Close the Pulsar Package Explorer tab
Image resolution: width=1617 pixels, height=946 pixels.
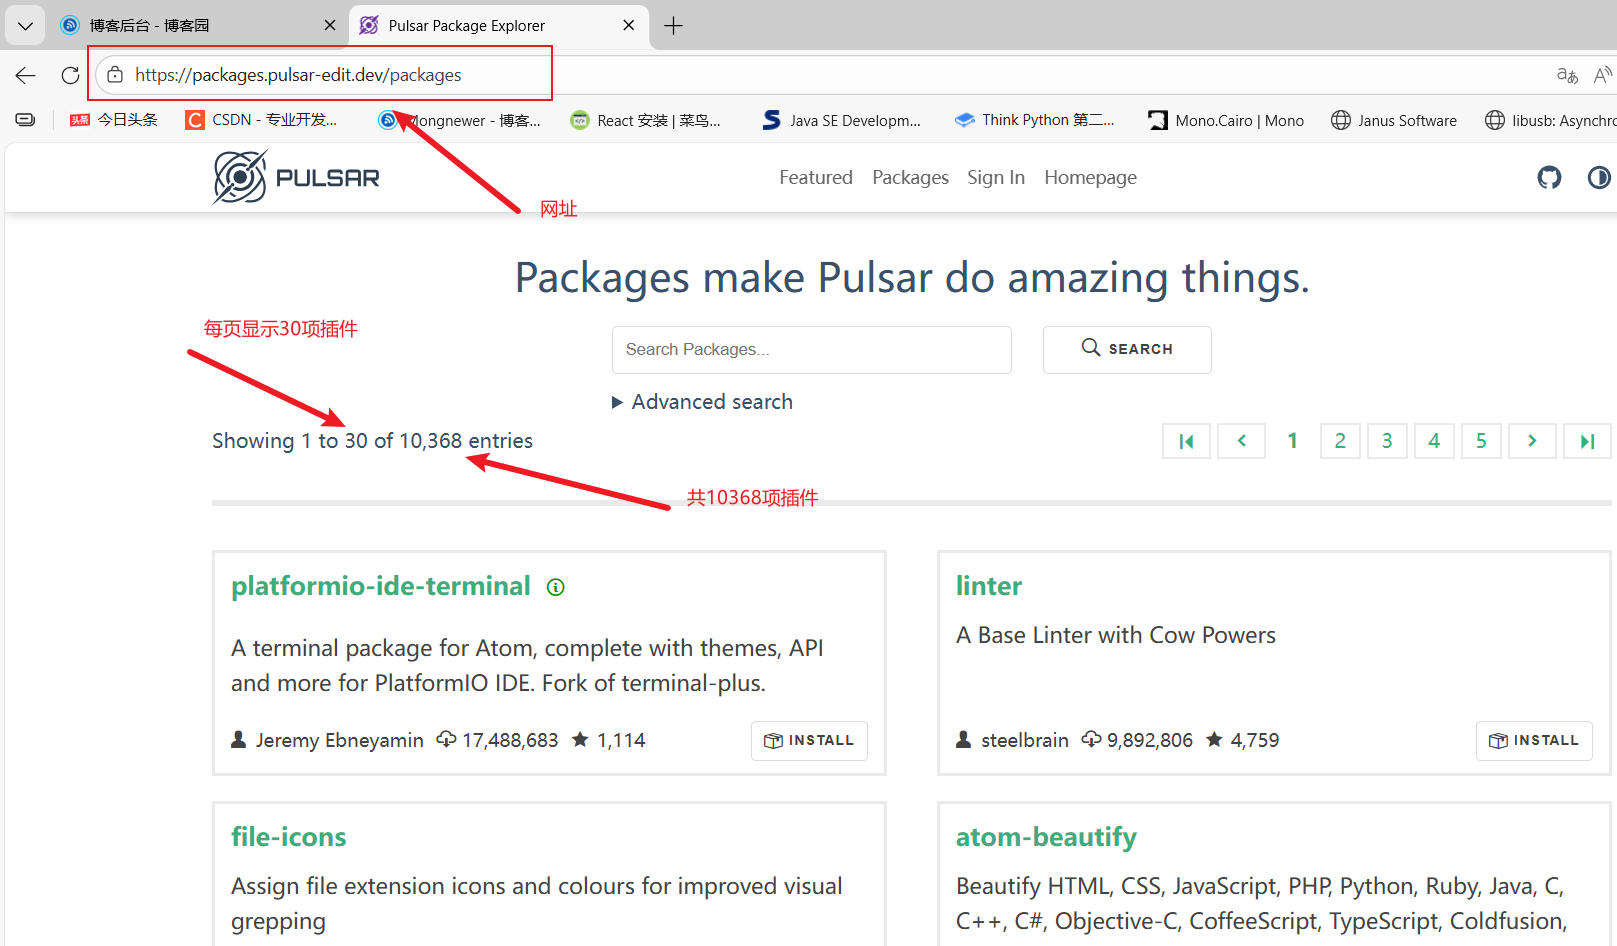[x=628, y=26]
